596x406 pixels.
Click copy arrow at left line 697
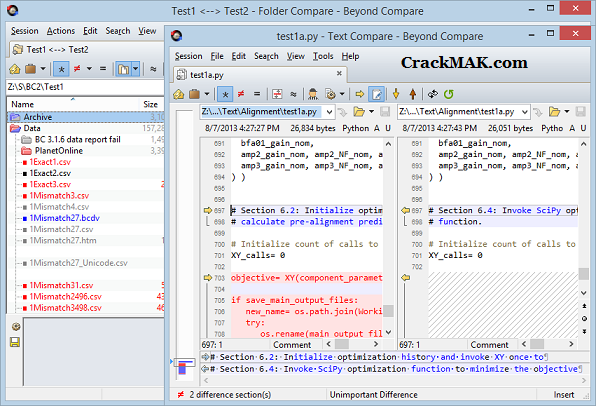point(208,210)
